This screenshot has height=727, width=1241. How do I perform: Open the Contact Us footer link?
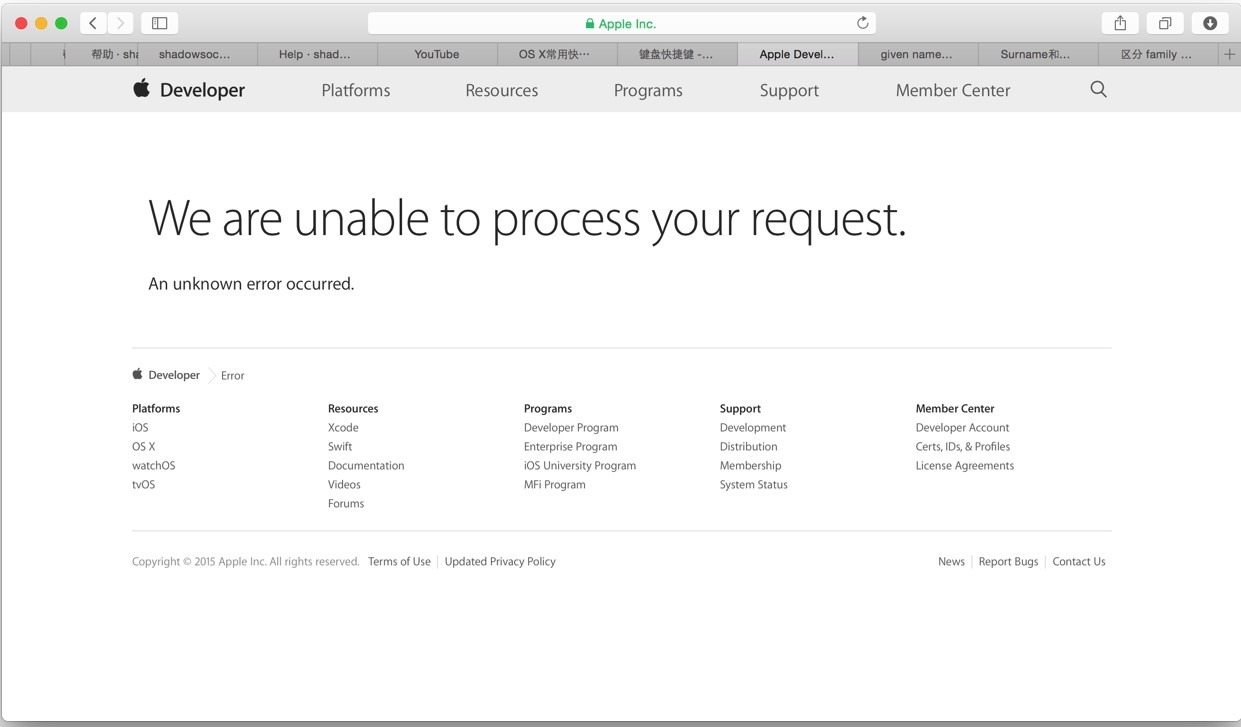coord(1079,562)
